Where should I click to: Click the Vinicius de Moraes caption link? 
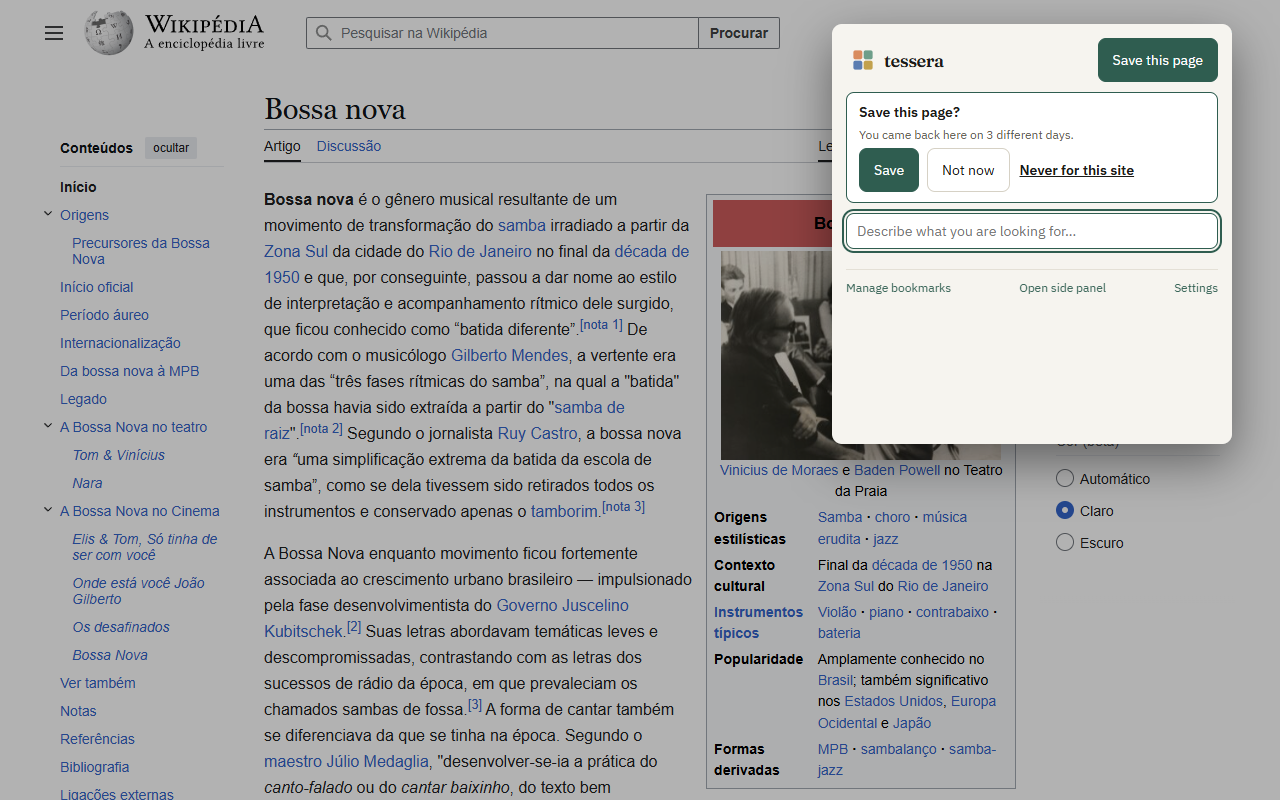779,470
